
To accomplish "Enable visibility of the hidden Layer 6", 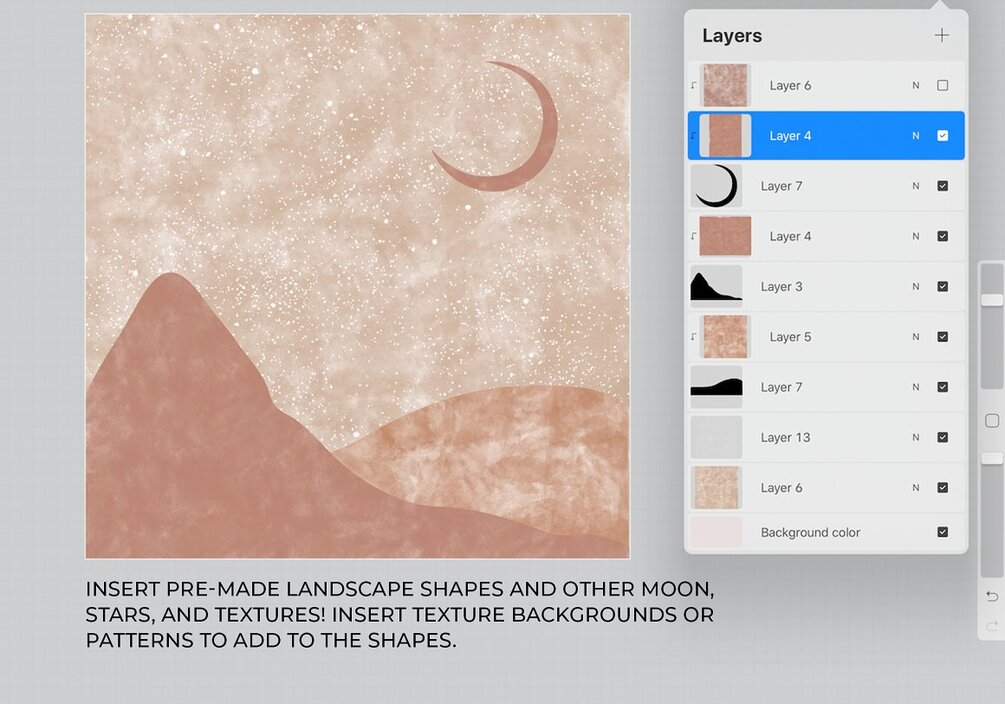I will (942, 85).
